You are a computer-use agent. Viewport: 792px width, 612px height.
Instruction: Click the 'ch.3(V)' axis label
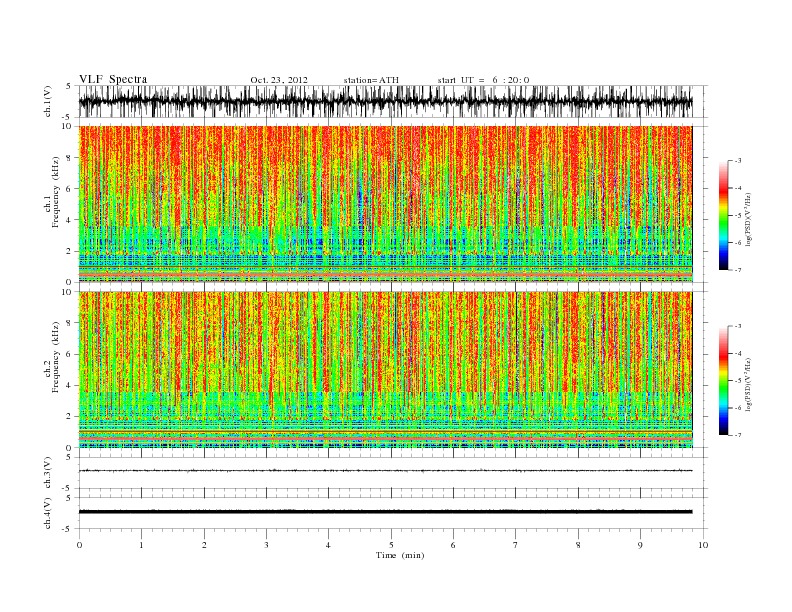tap(48, 473)
